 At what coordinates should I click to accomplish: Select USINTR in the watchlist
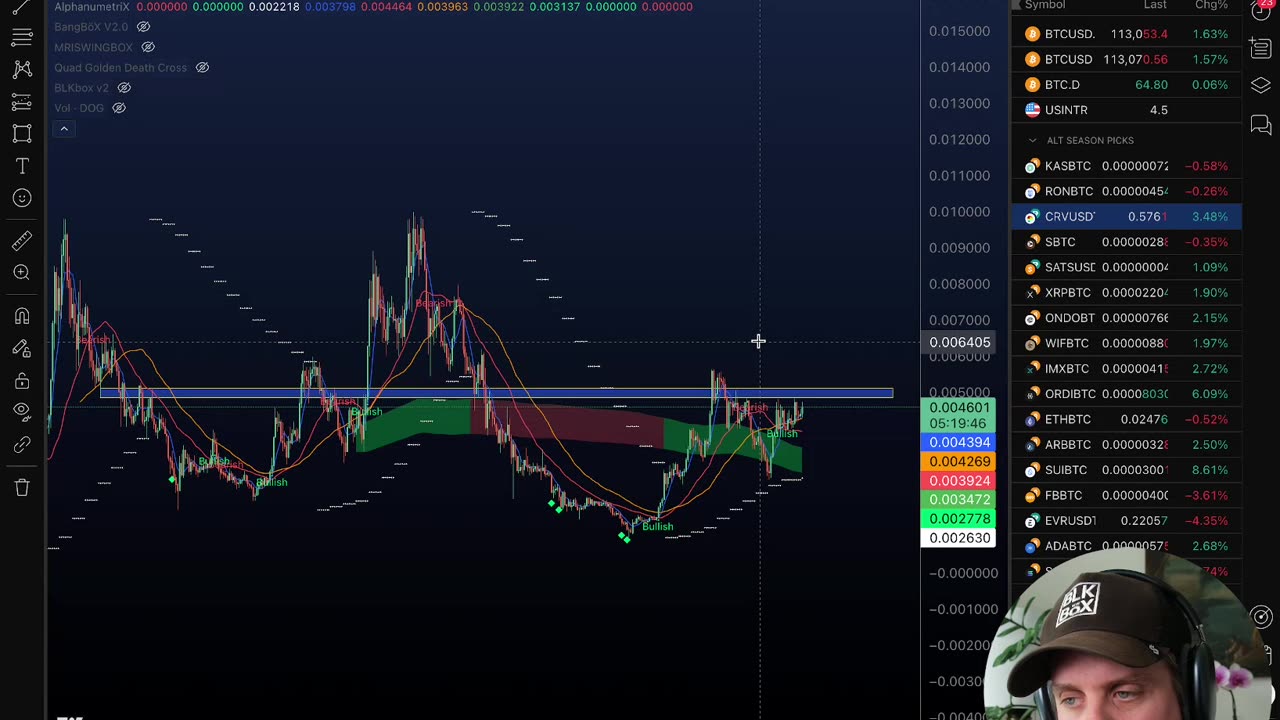point(1127,110)
